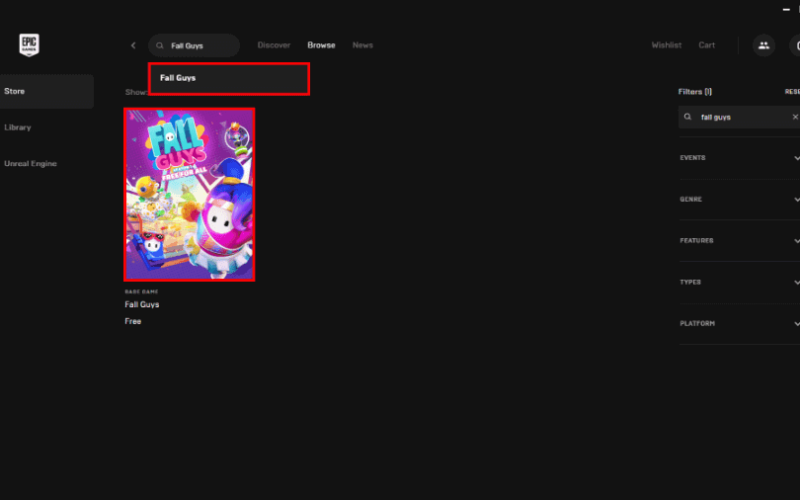This screenshot has width=800, height=500.
Task: Click the Filters (1) heading
Action: click(695, 91)
